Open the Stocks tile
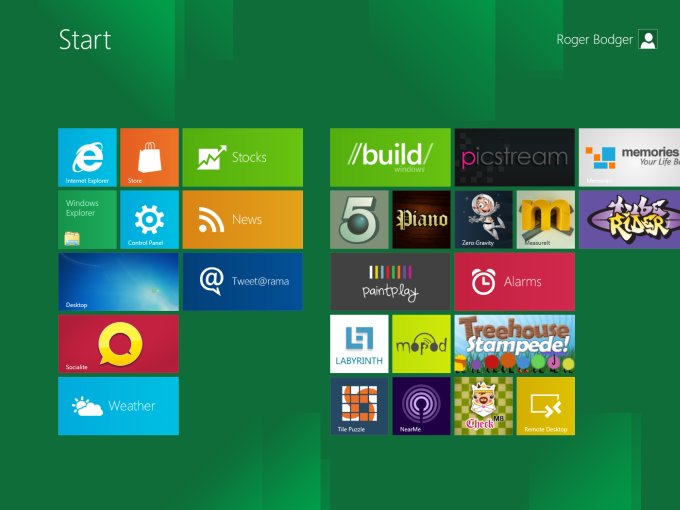 [242, 157]
